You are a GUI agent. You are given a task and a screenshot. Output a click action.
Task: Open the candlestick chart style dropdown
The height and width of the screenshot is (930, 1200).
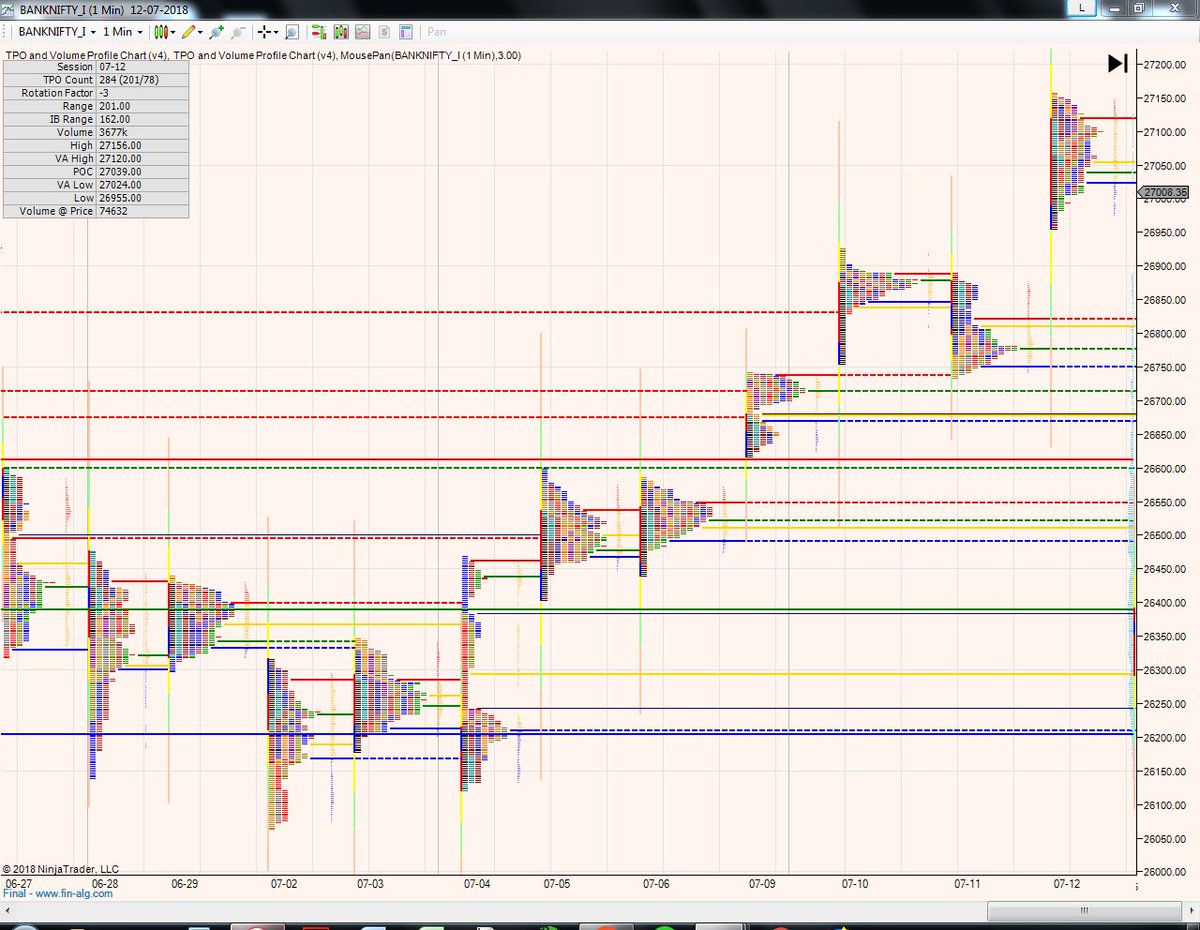click(x=164, y=32)
